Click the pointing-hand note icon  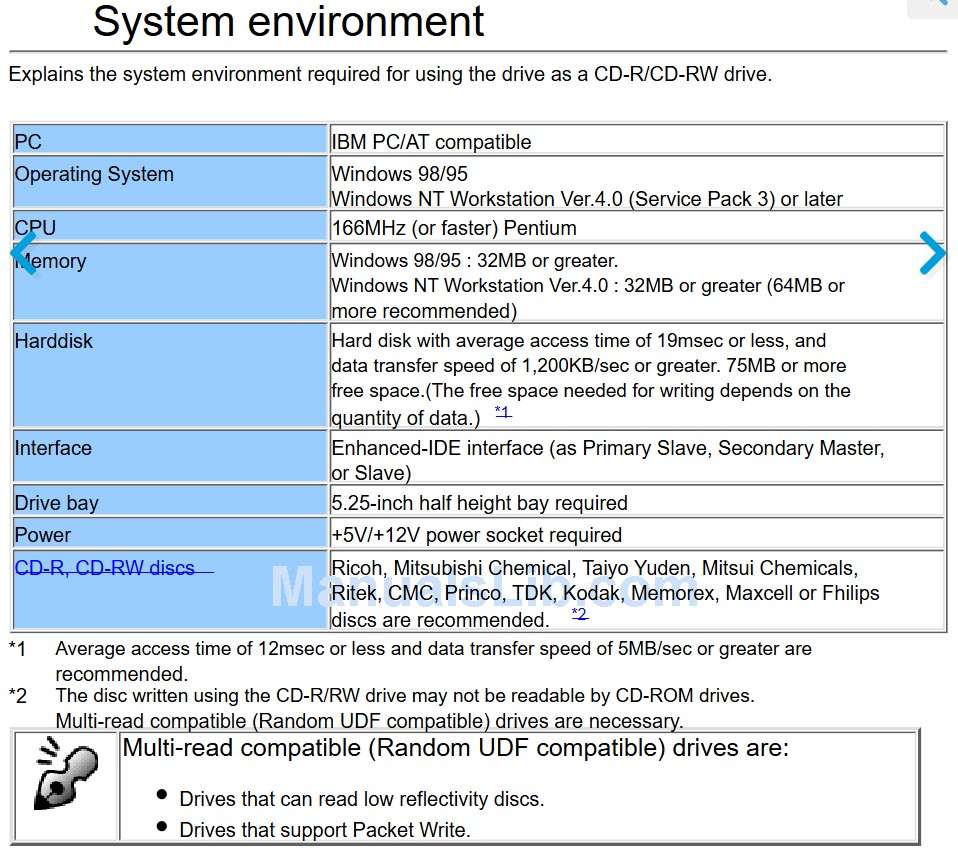tap(65, 786)
